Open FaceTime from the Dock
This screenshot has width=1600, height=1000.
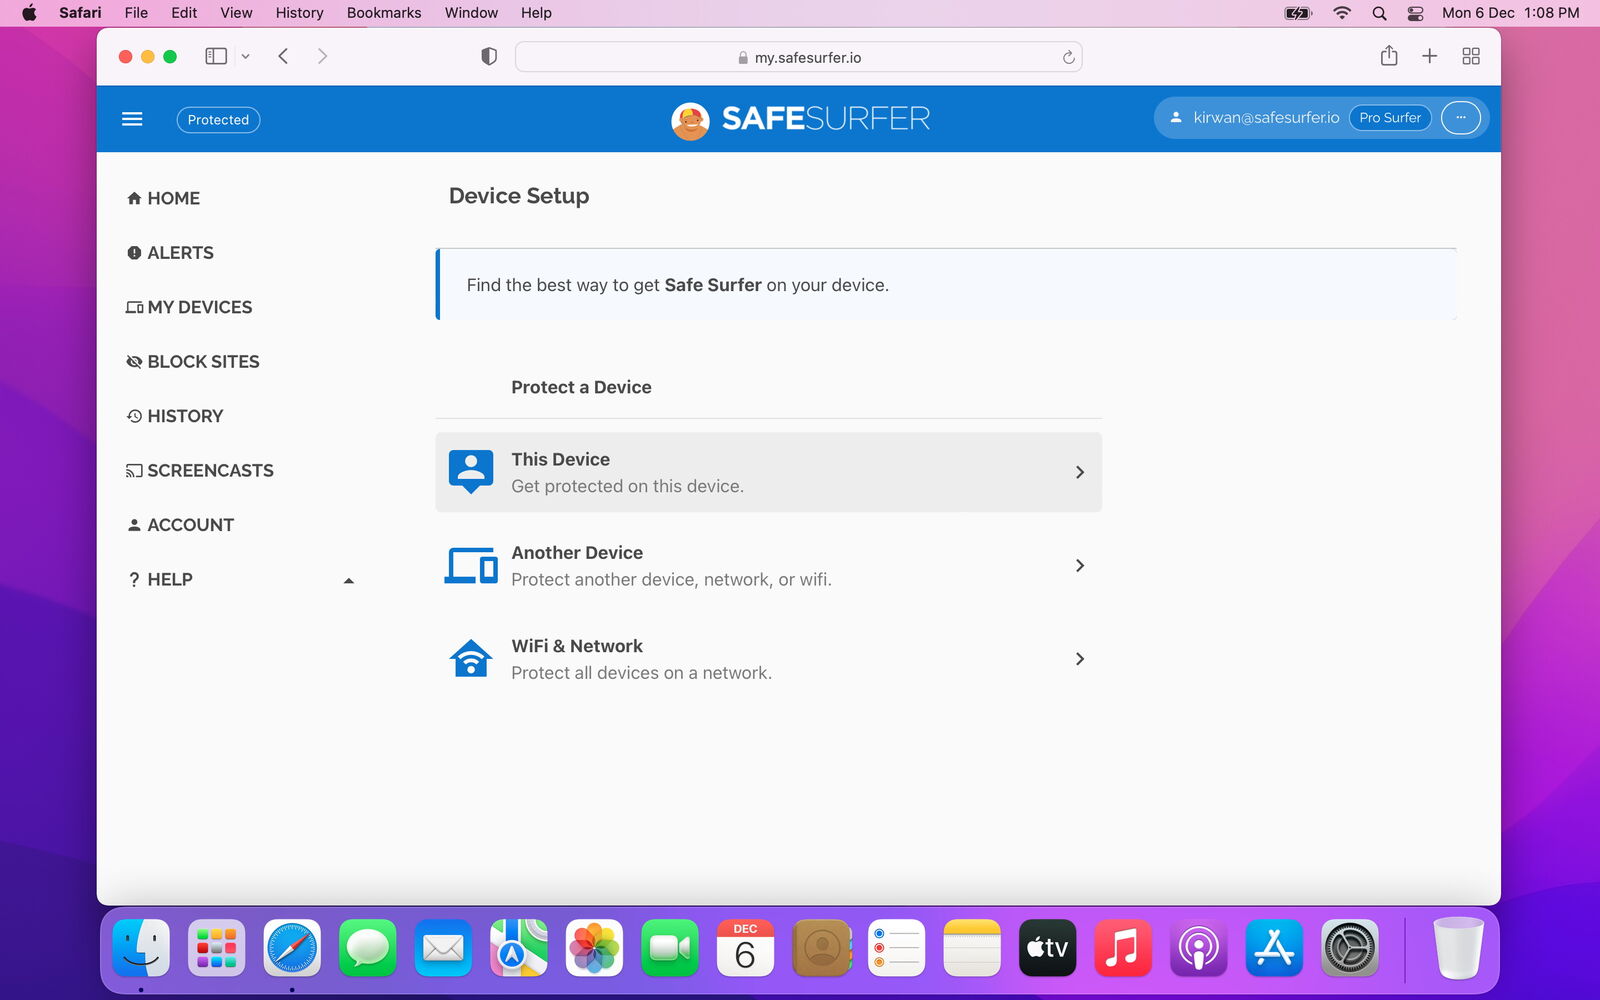click(x=670, y=947)
